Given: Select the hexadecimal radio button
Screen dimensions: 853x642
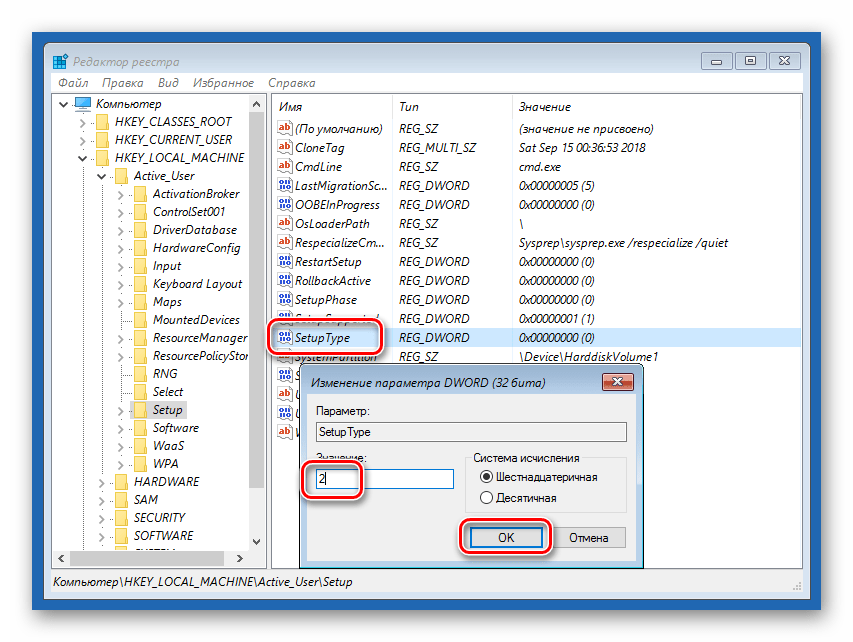Looking at the screenshot, I should coord(487,477).
